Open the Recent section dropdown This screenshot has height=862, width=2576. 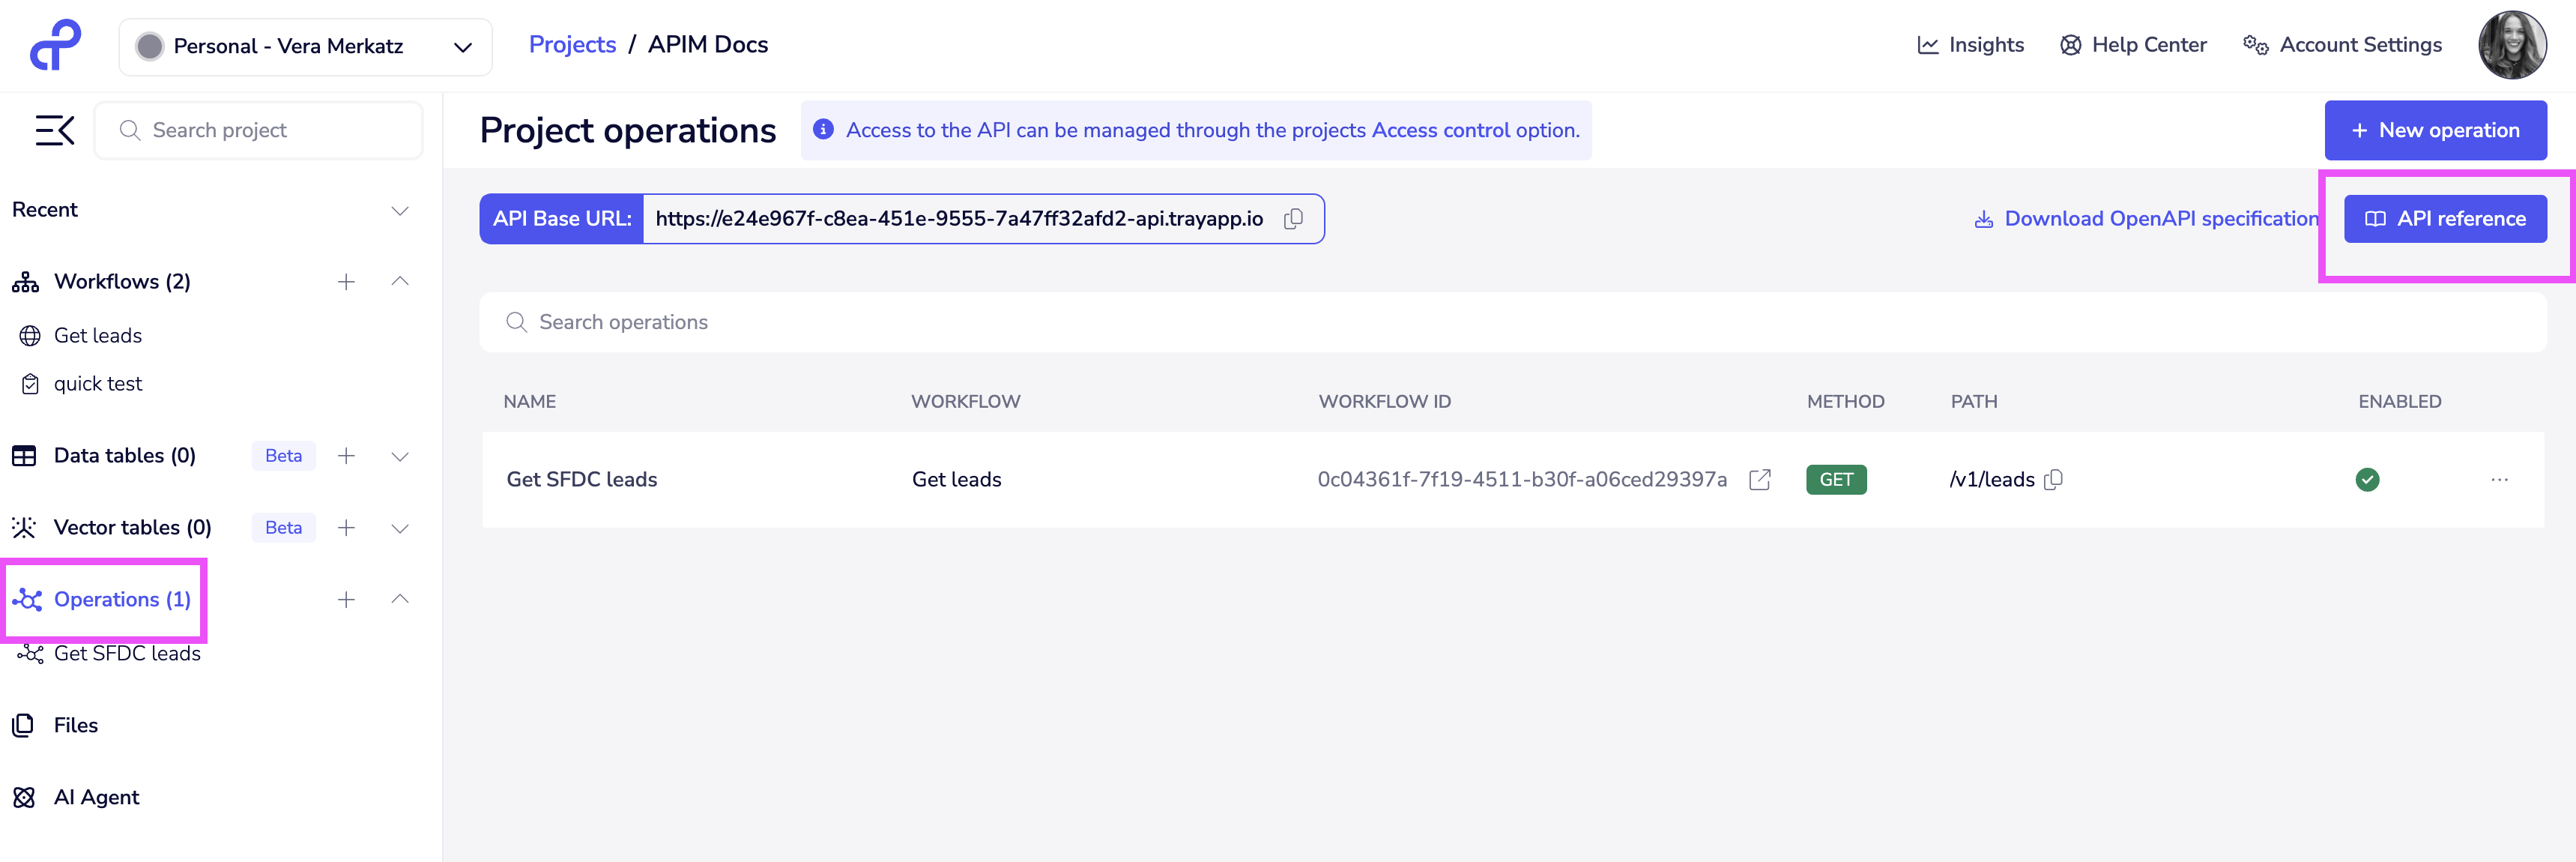point(400,211)
